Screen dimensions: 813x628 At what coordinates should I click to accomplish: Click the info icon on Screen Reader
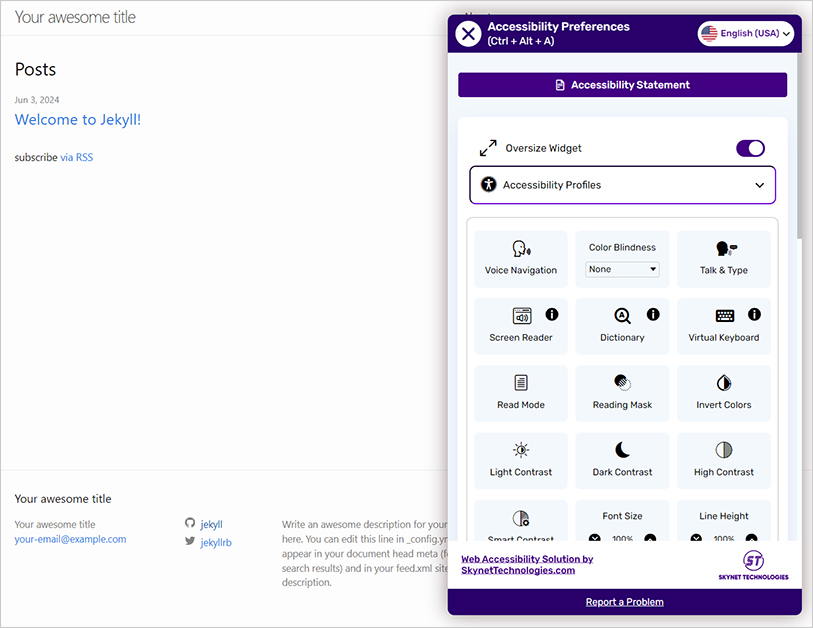click(552, 314)
